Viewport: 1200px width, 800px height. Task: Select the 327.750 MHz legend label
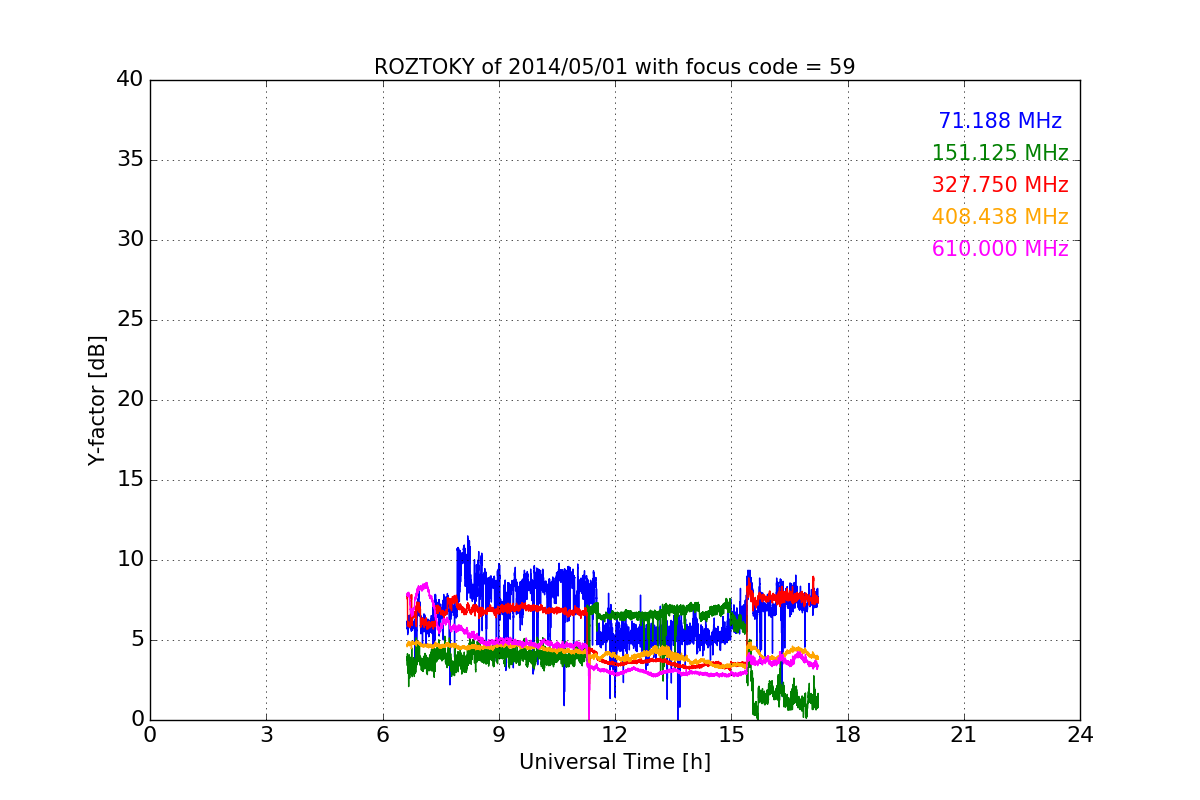tap(1000, 185)
